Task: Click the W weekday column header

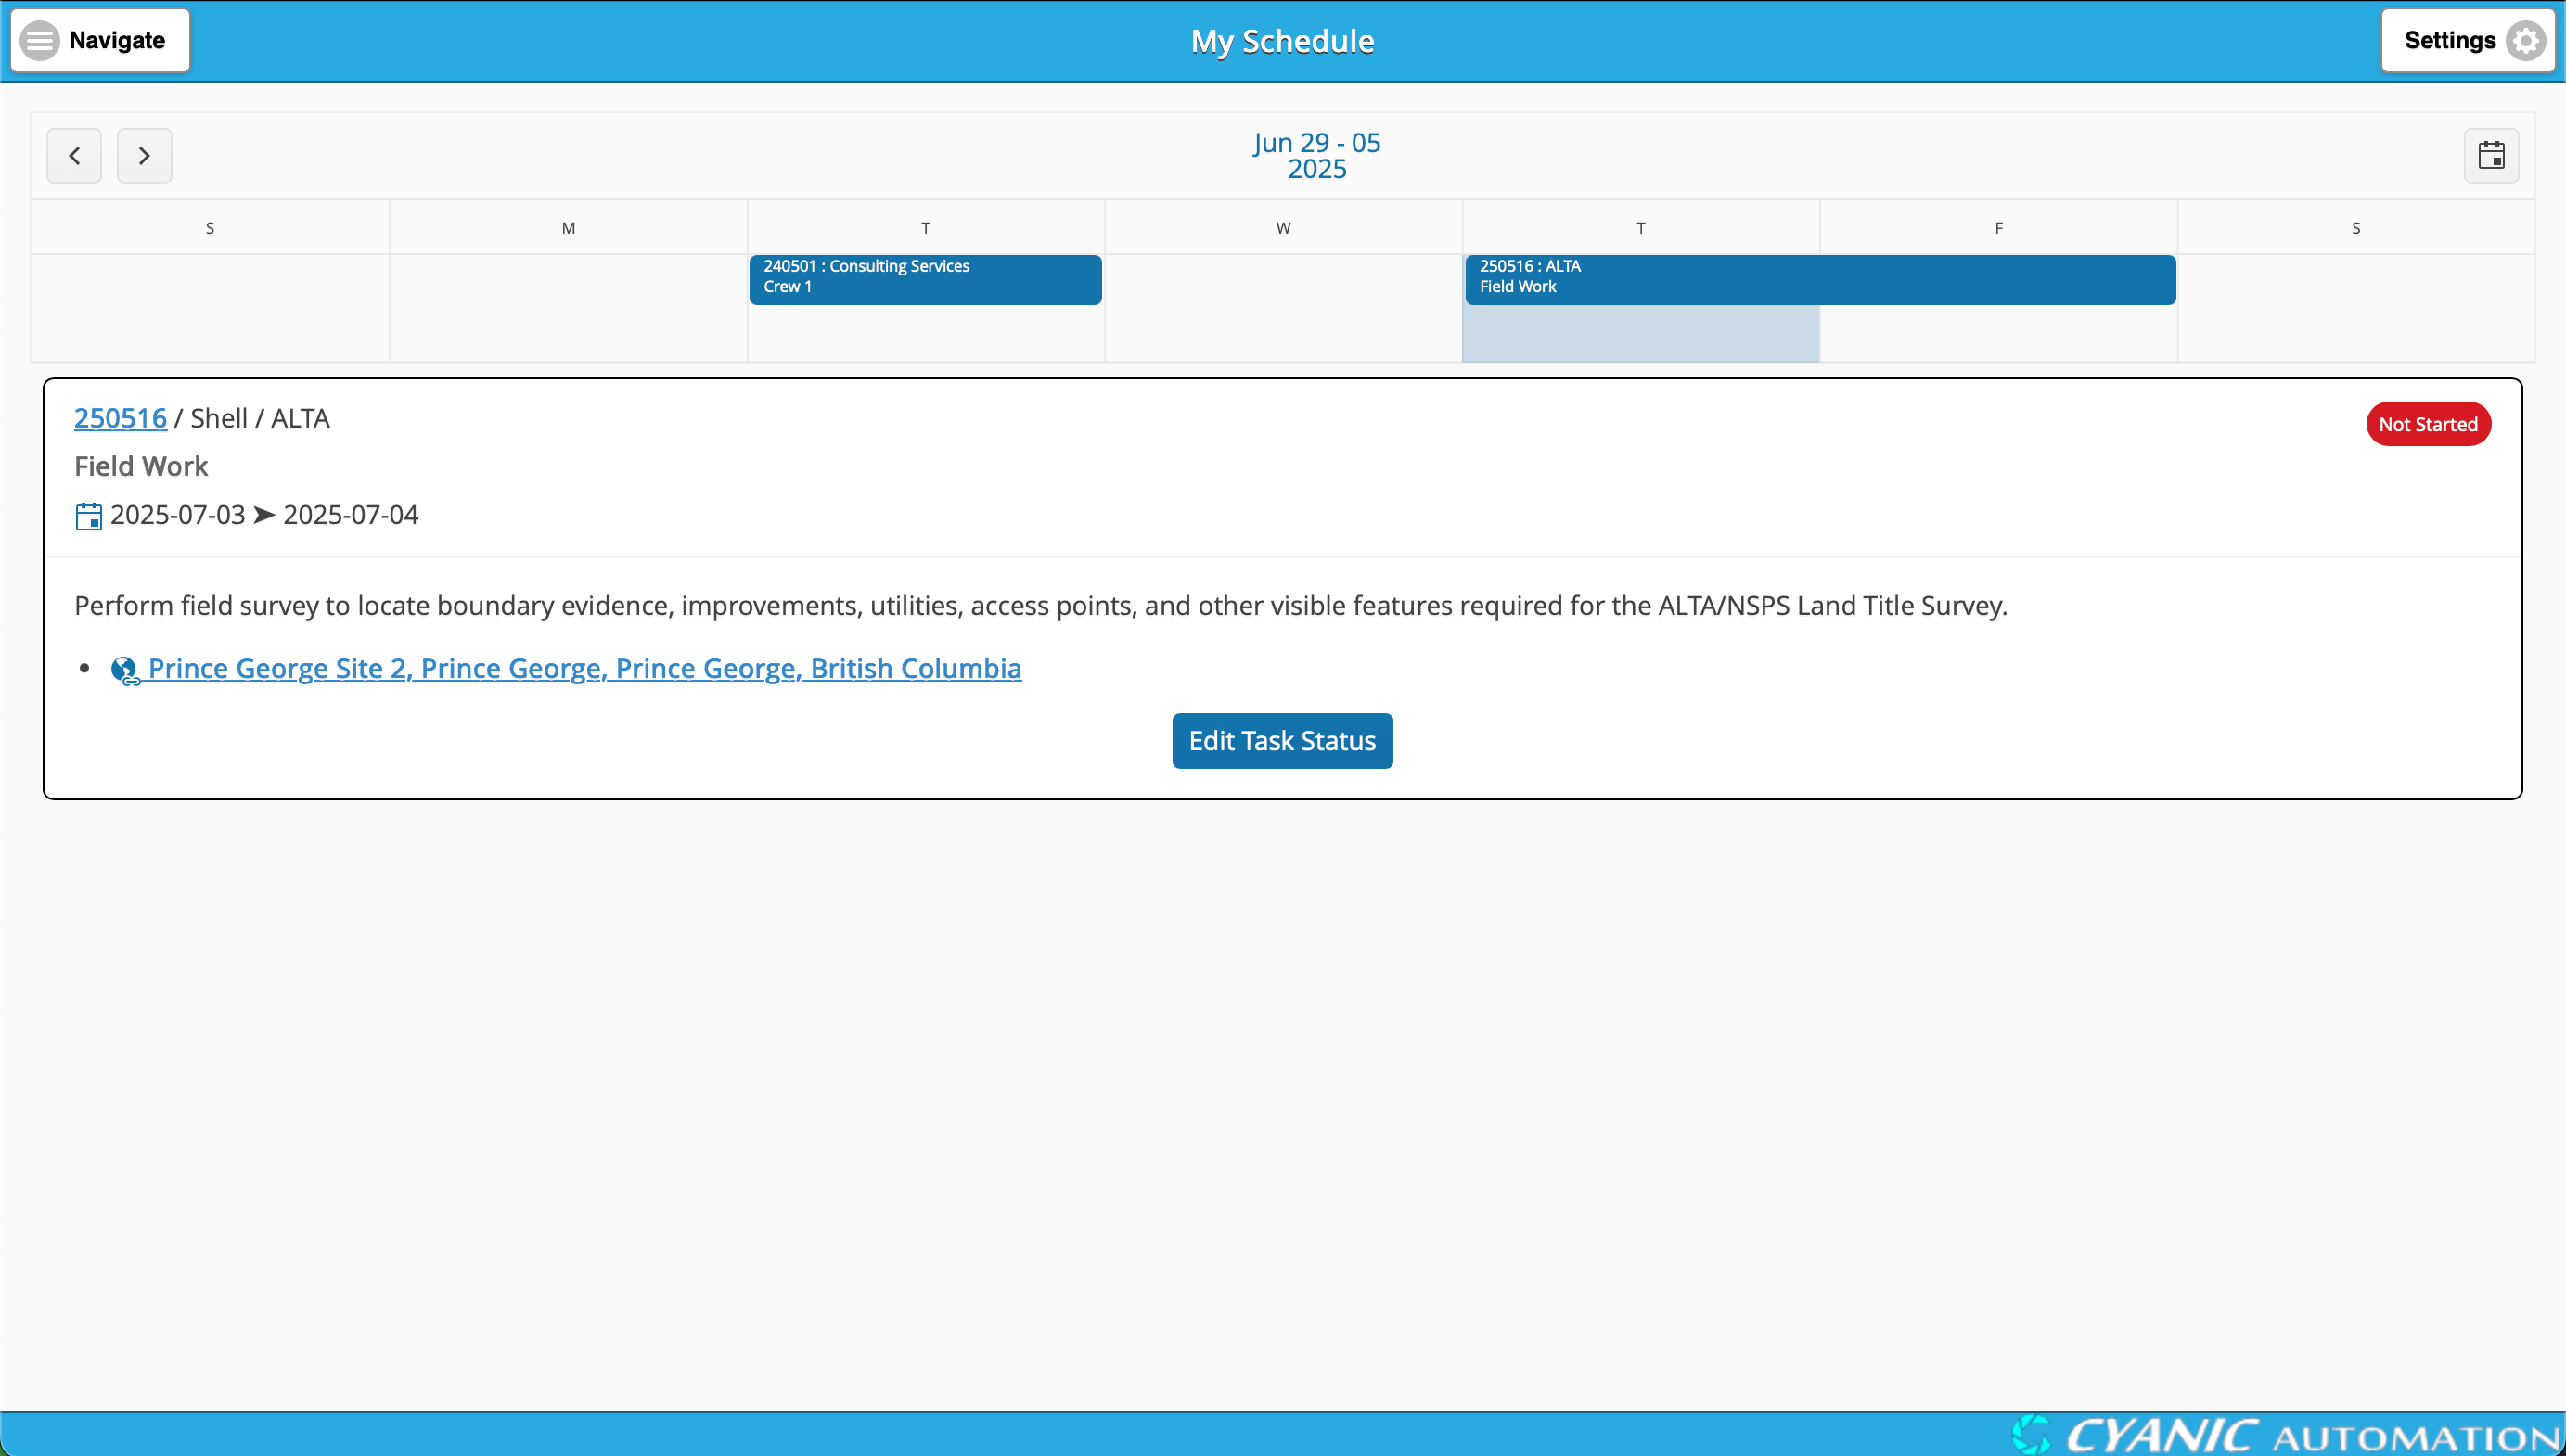Action: [x=1283, y=228]
